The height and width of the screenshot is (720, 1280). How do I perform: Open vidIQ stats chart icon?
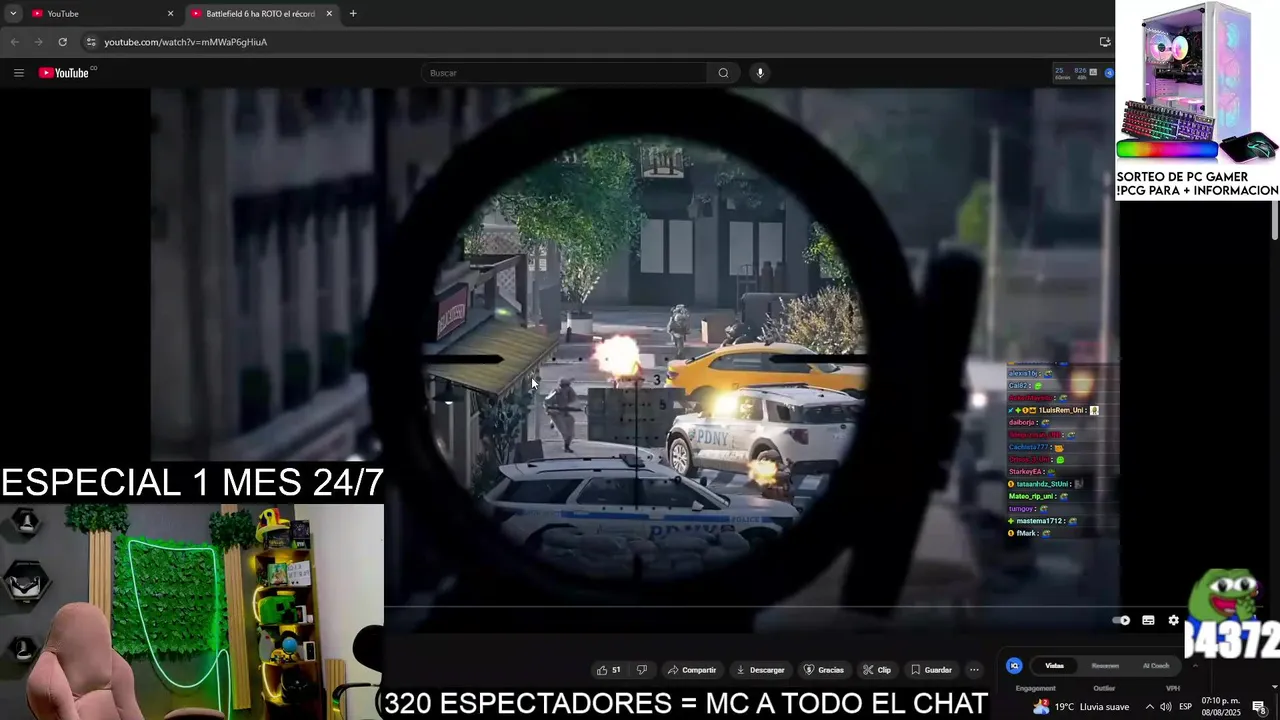(x=1093, y=73)
